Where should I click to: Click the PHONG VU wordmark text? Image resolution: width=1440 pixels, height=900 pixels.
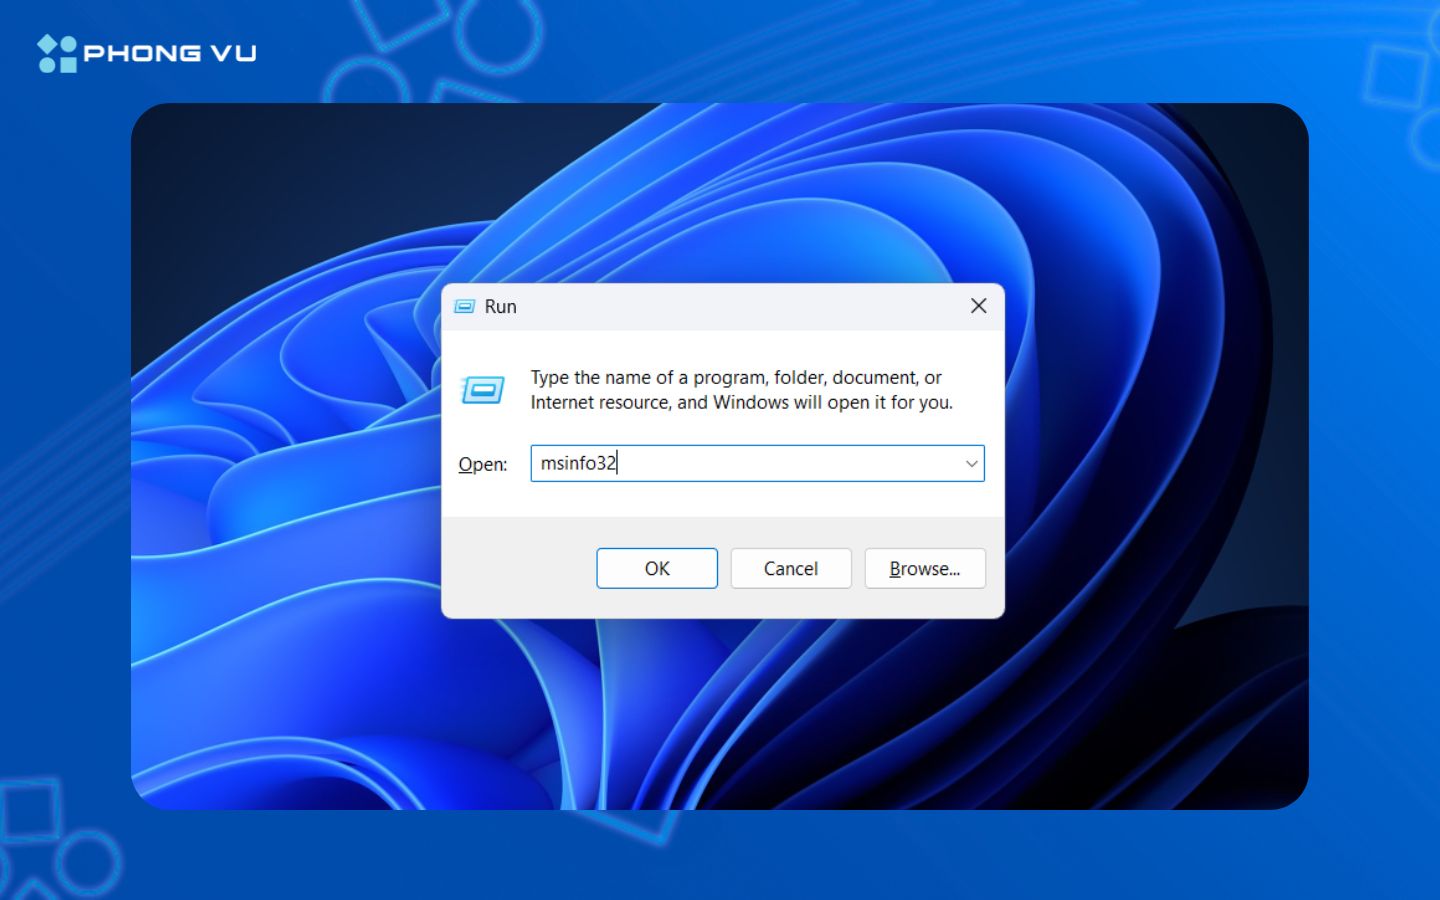[170, 53]
